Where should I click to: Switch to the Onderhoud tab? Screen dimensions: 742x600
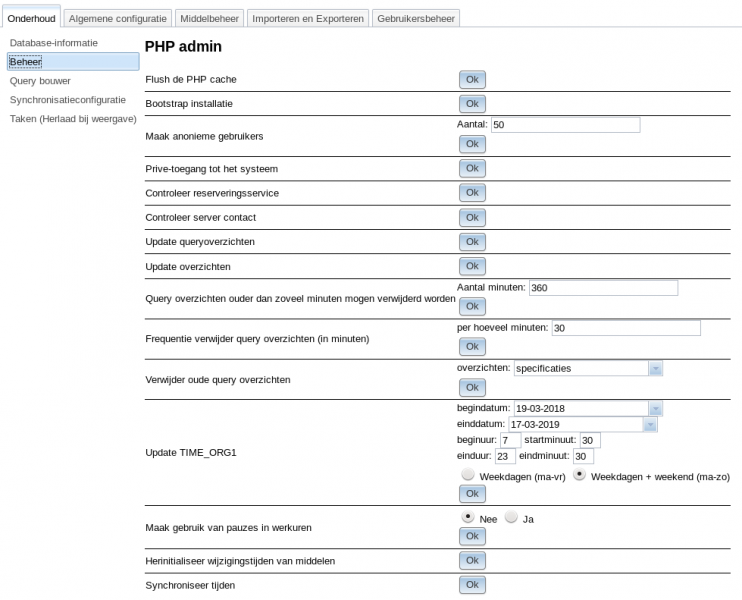31,18
